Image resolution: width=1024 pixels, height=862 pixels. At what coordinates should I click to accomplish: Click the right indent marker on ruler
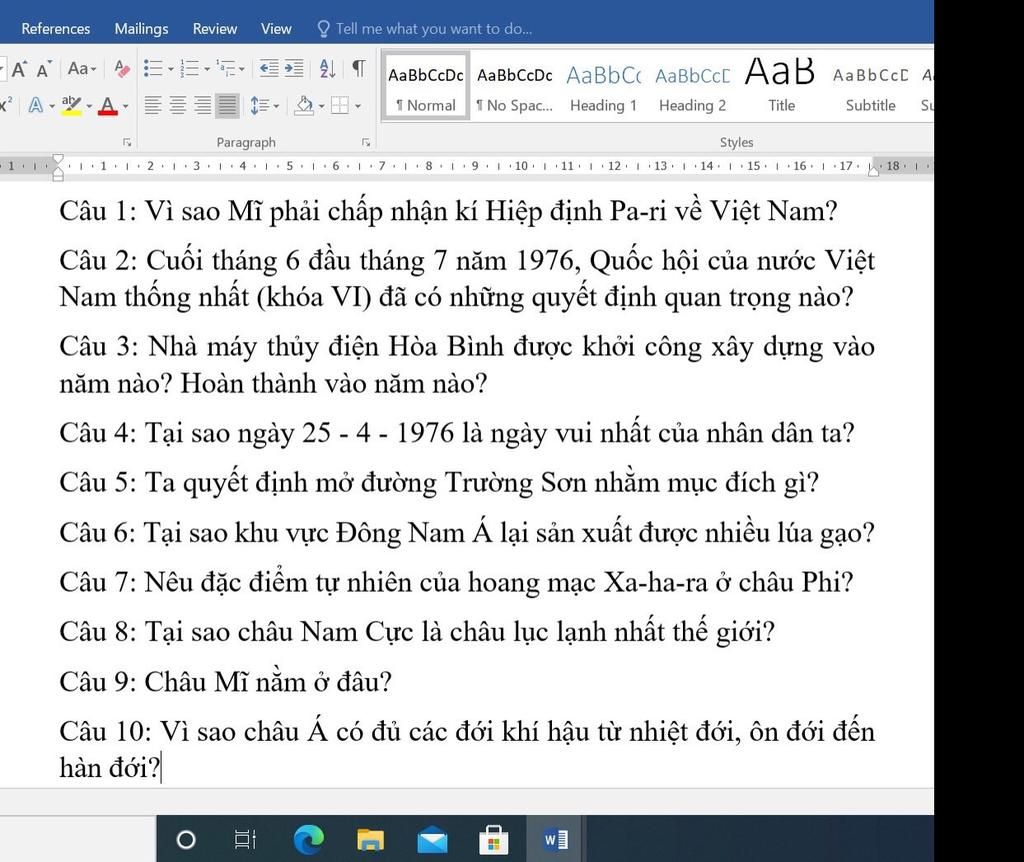pos(873,171)
